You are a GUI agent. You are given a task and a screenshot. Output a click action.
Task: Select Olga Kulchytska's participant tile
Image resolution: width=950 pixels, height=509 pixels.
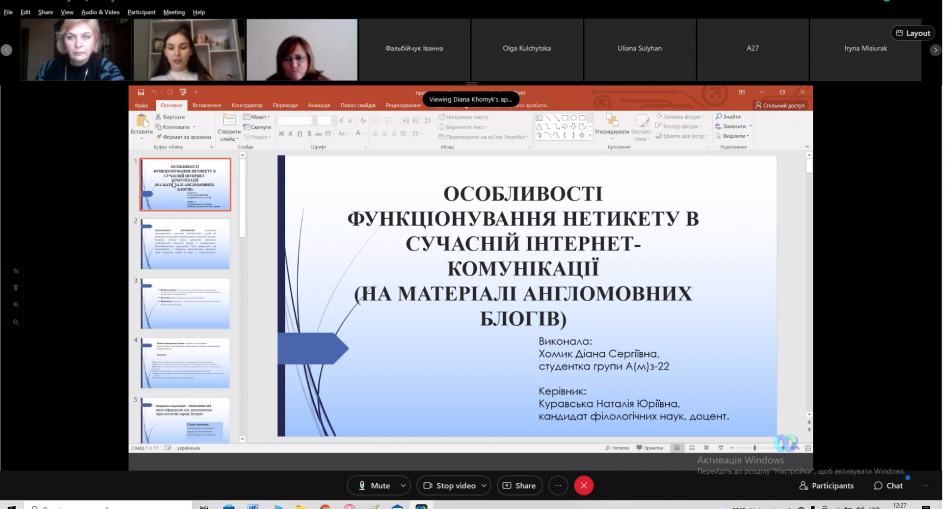tap(525, 48)
